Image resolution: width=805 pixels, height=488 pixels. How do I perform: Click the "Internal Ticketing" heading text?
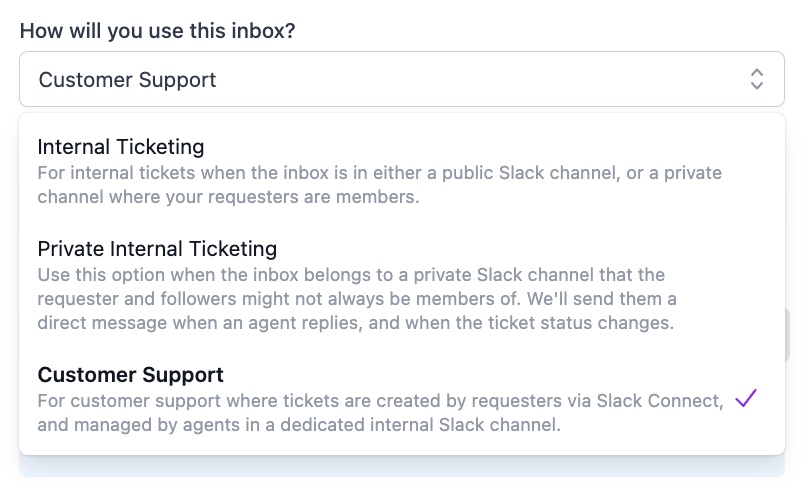point(121,147)
